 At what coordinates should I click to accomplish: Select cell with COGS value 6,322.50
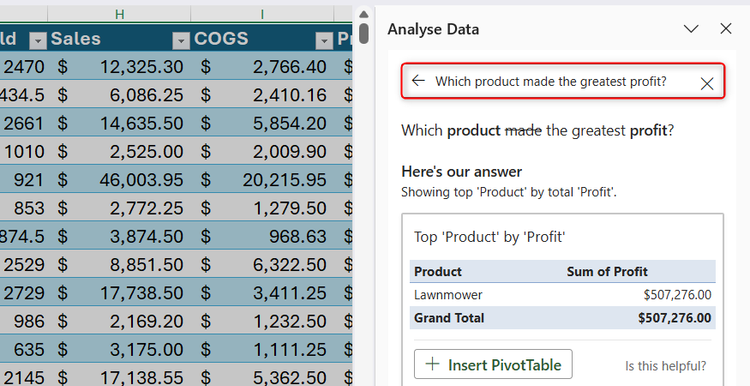262,264
